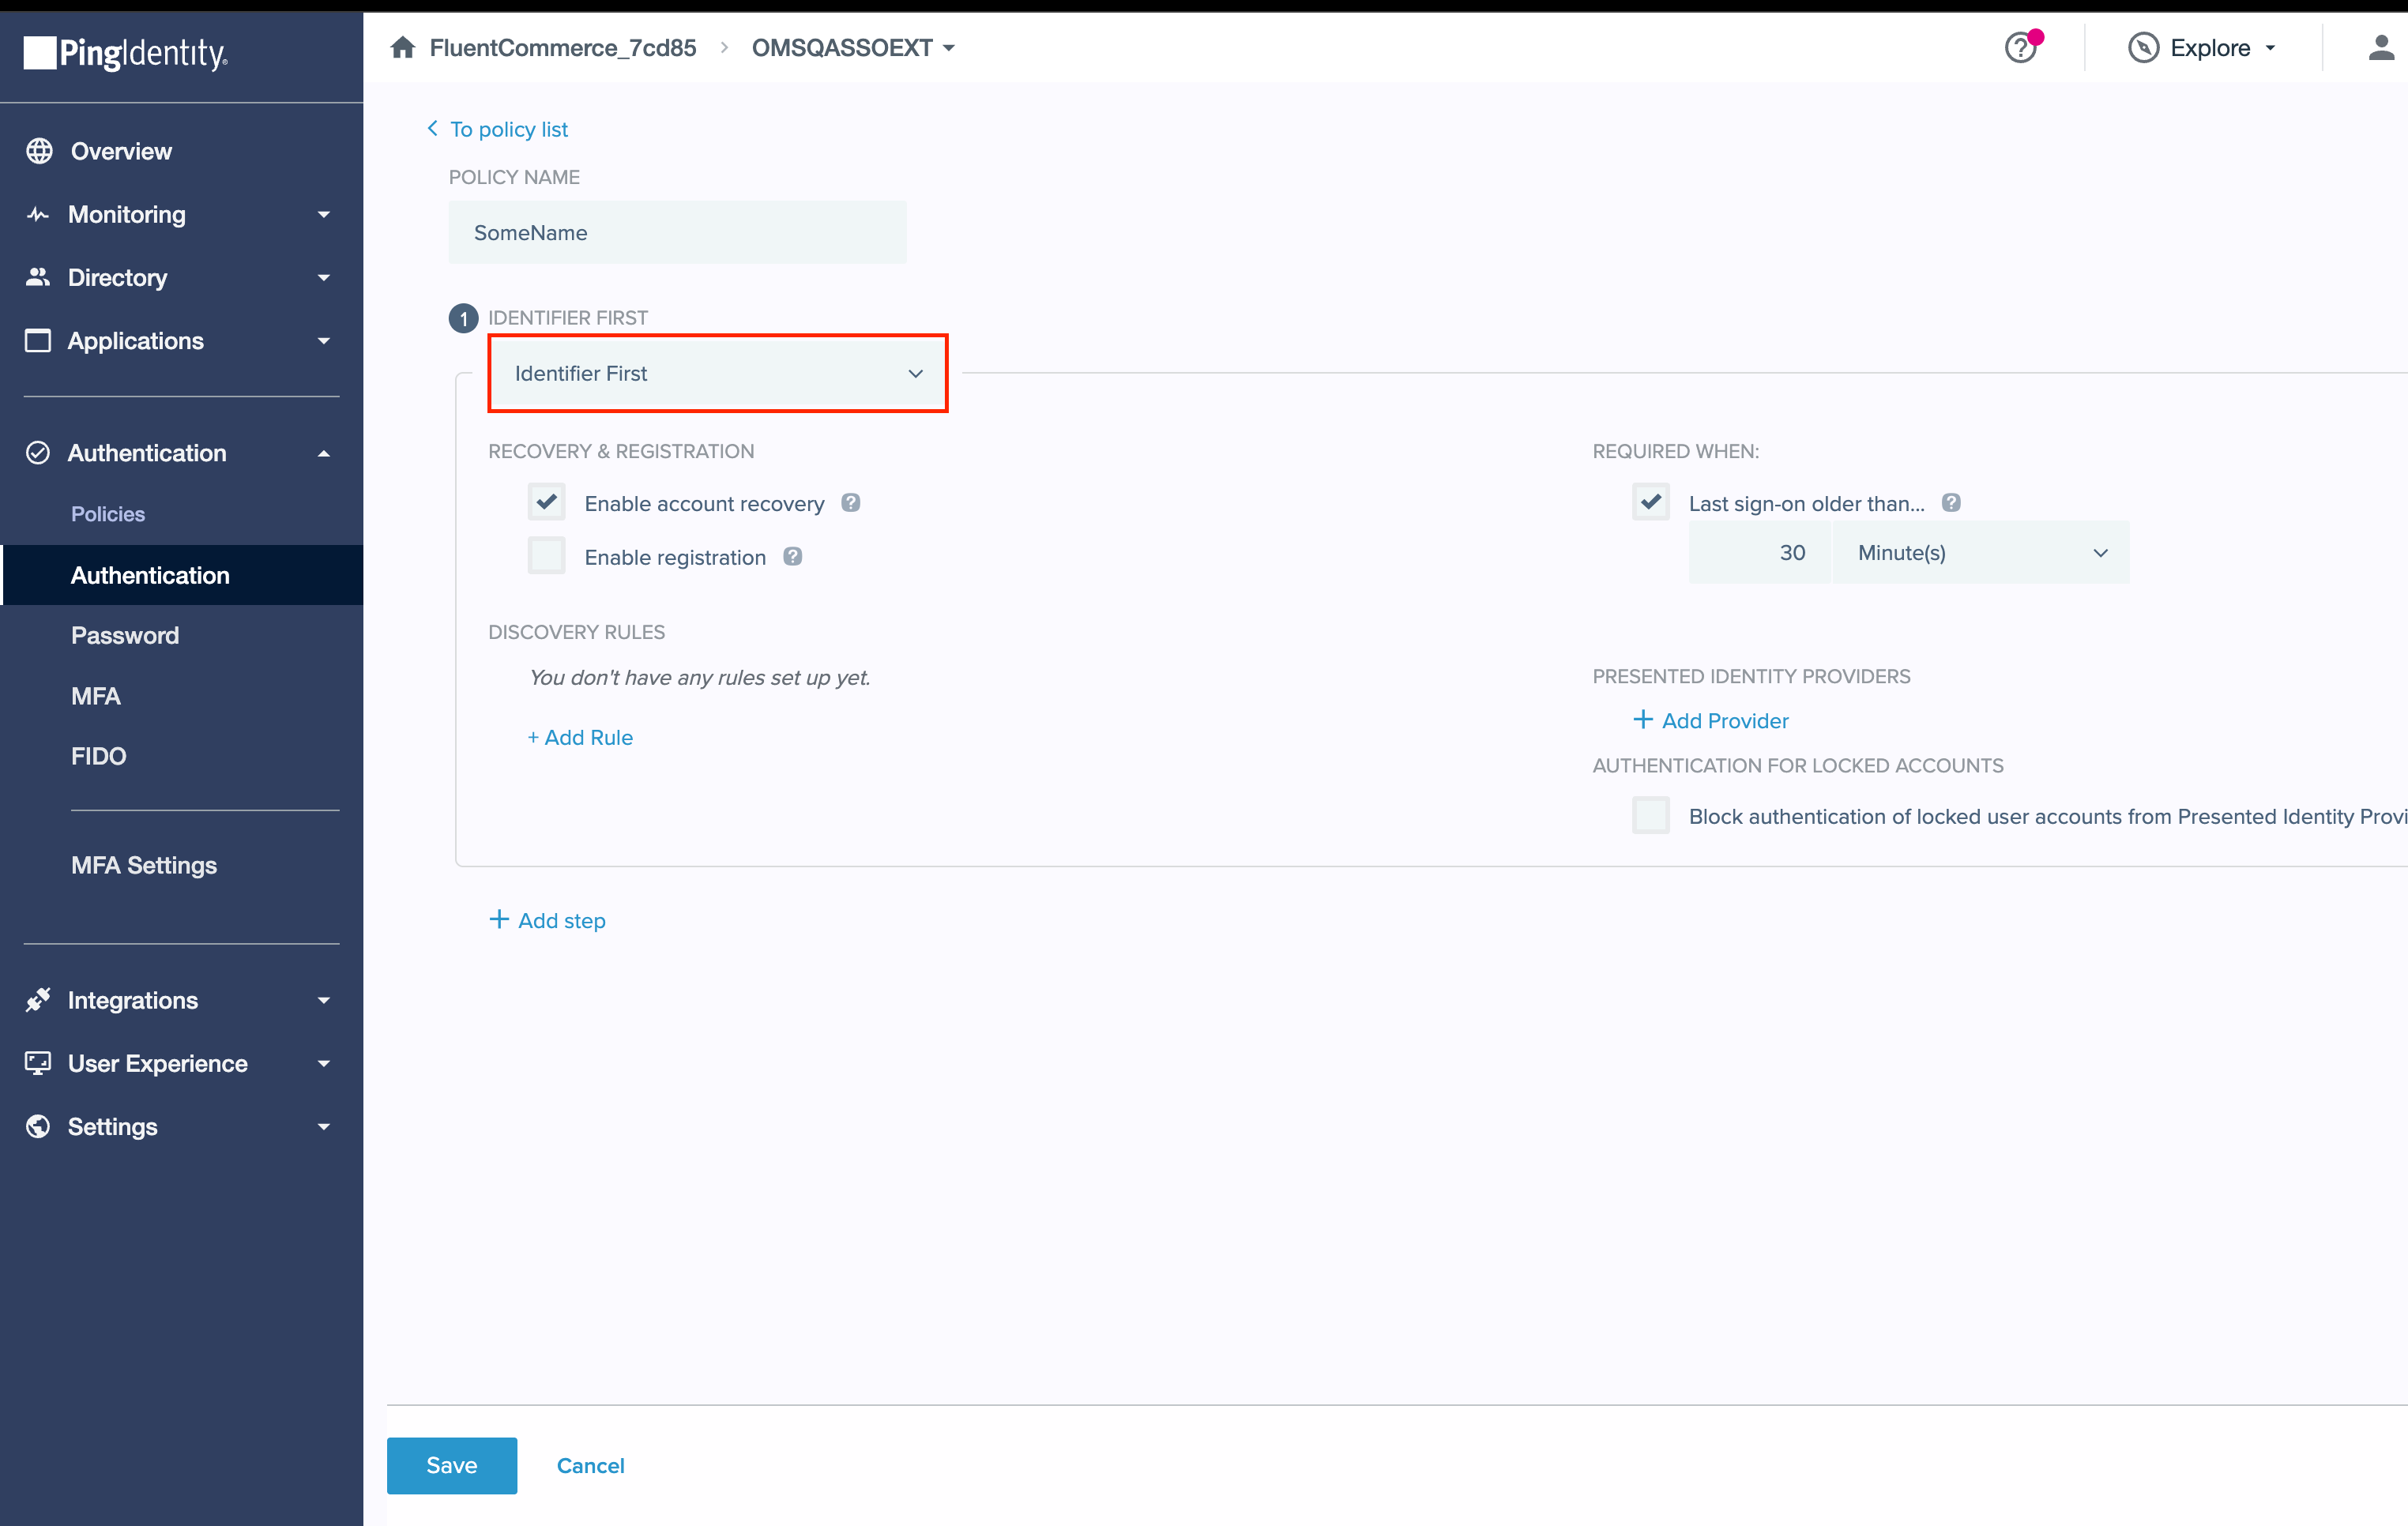Click help icon beside Last sign-on older than
This screenshot has width=2408, height=1526.
tap(1951, 503)
